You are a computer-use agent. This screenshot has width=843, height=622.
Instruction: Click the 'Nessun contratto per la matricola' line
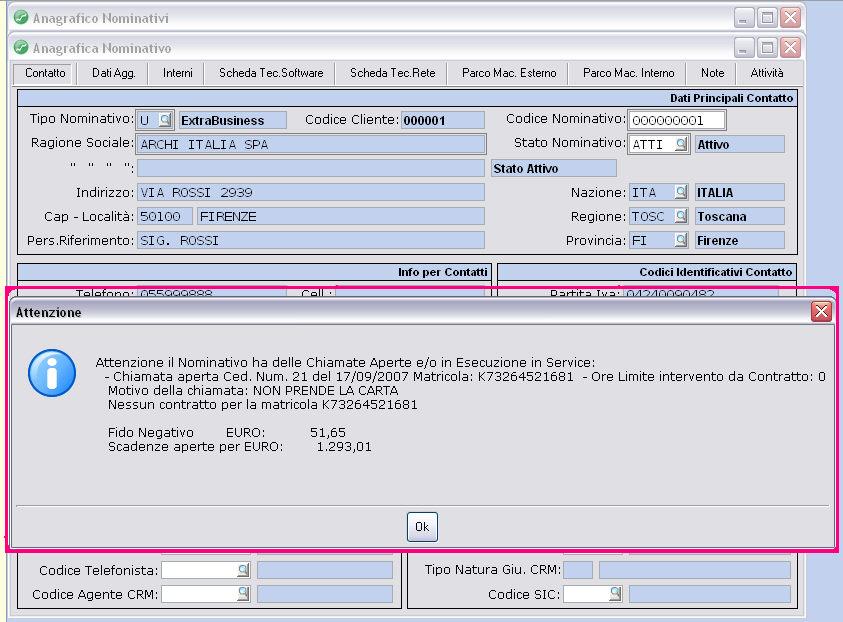click(262, 404)
